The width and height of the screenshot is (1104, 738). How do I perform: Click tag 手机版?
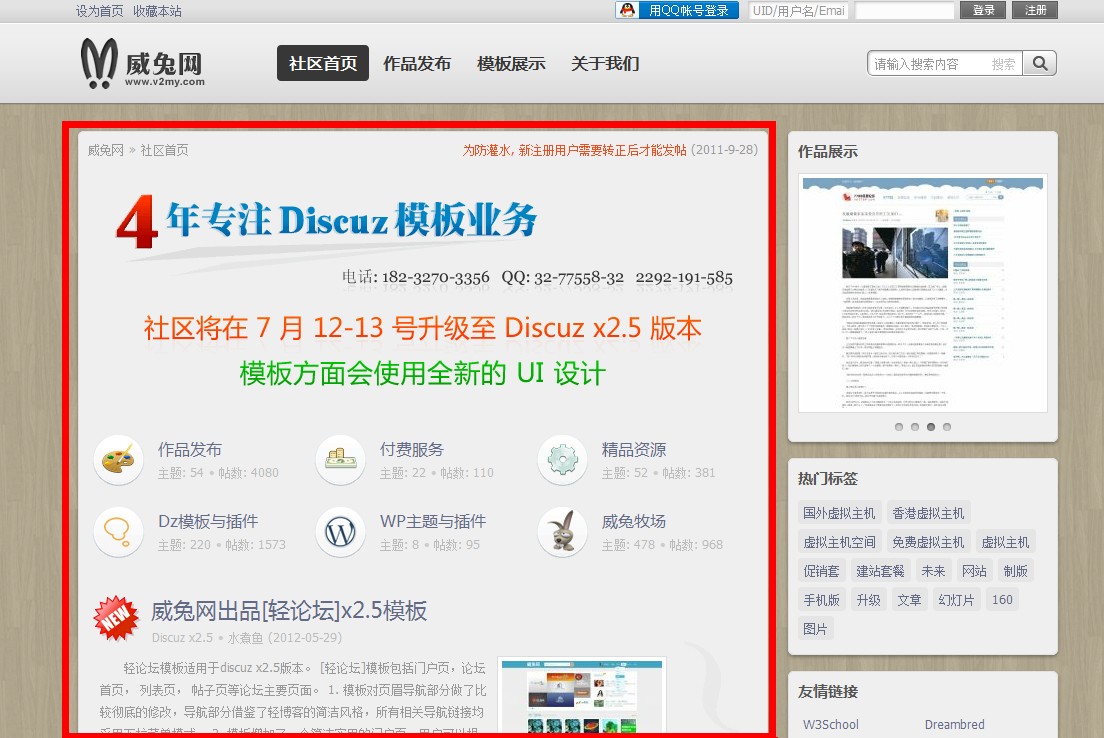821,599
